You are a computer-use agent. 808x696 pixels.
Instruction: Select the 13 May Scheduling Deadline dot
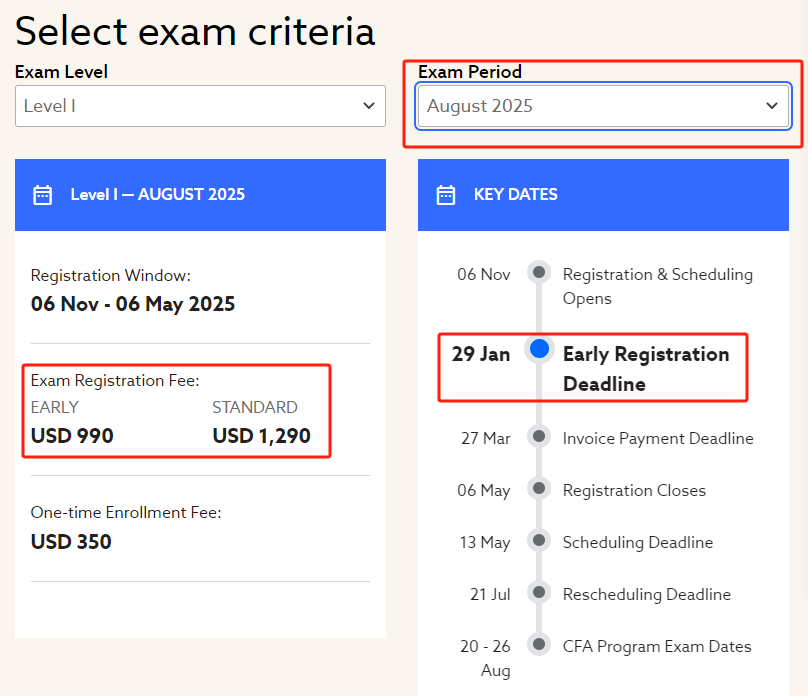pyautogui.click(x=539, y=540)
